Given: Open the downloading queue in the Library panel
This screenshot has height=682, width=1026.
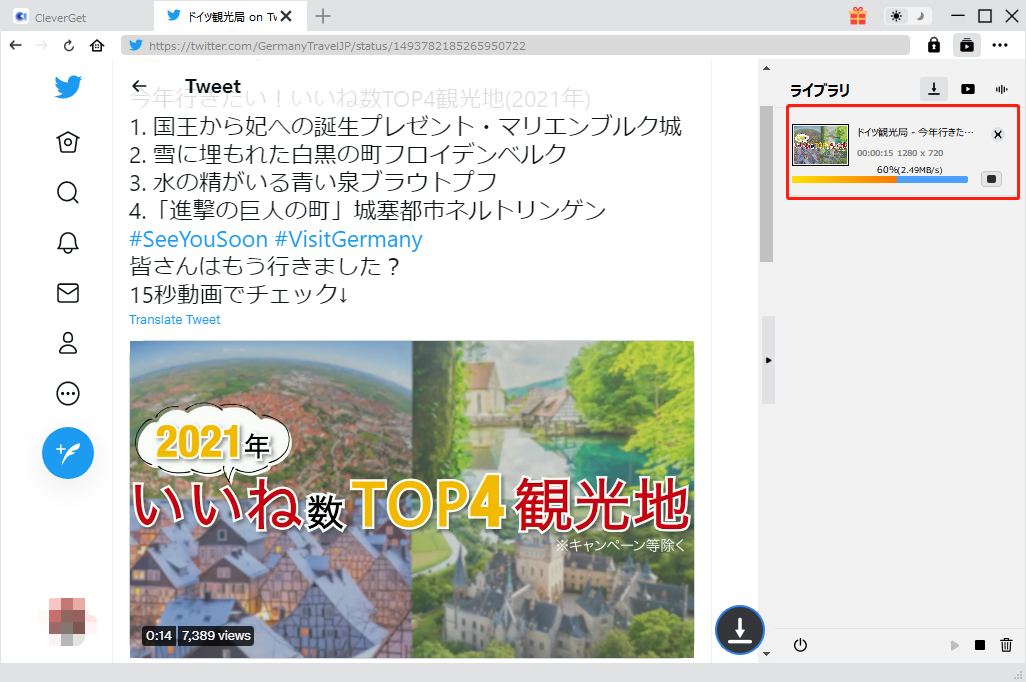Looking at the screenshot, I should coord(933,89).
